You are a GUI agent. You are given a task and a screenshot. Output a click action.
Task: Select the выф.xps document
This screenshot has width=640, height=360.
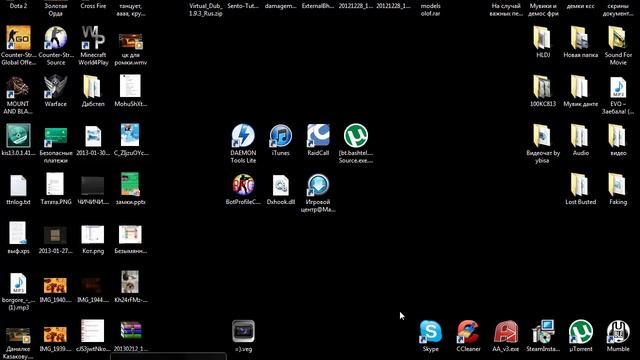click(x=18, y=234)
